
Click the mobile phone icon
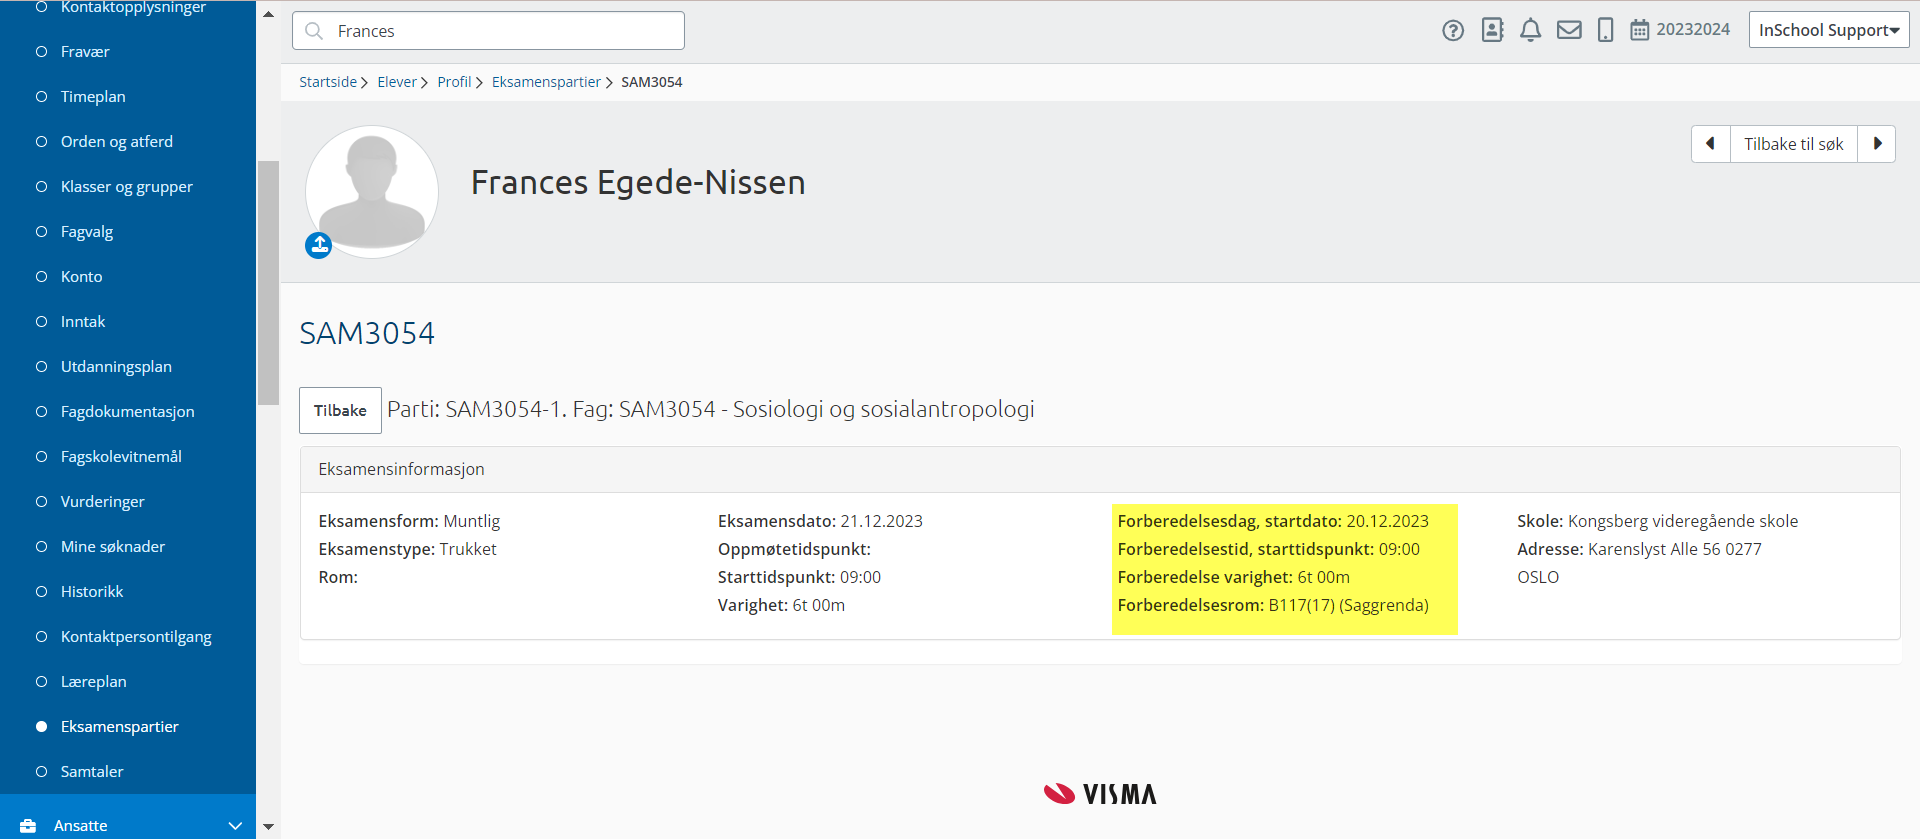pos(1605,30)
